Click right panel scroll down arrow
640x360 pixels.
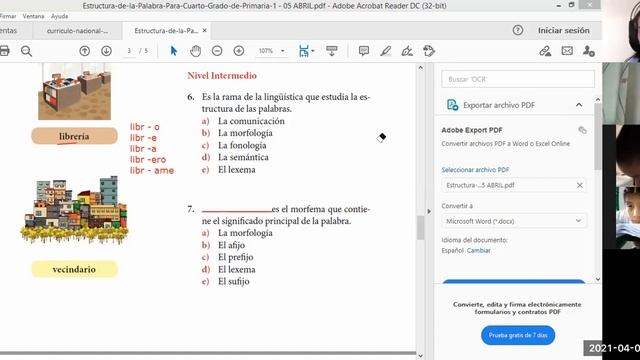[598, 280]
